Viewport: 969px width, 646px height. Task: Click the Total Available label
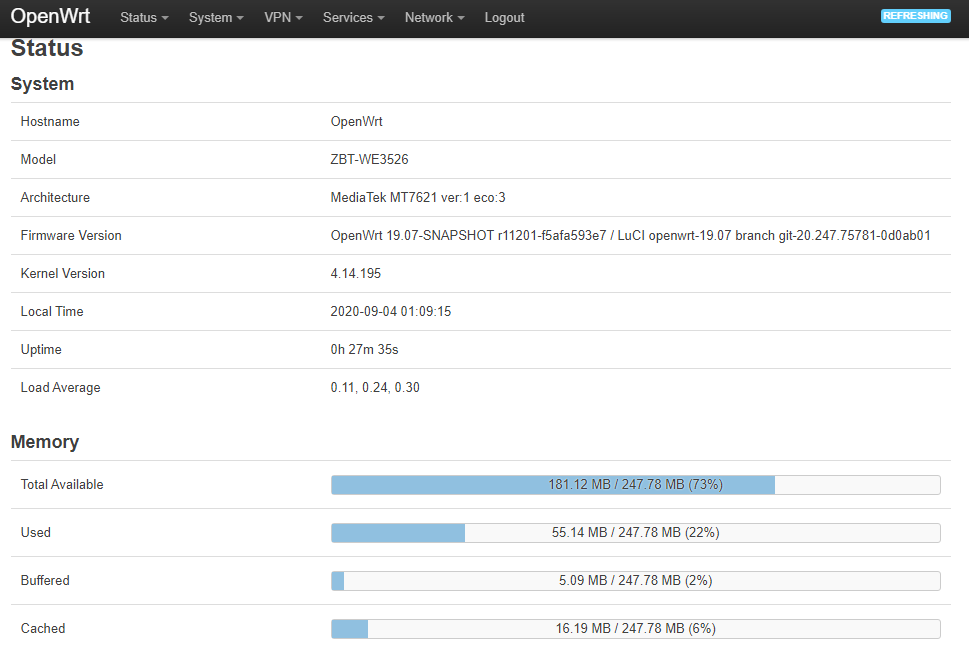coord(62,485)
